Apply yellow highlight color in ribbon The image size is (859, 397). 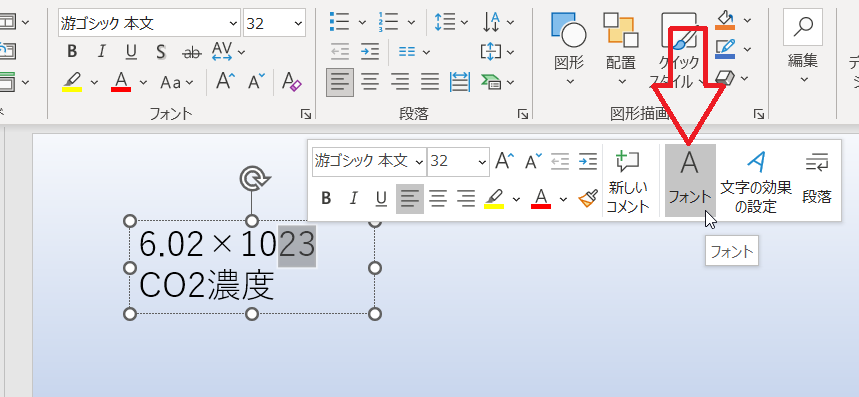coord(72,82)
